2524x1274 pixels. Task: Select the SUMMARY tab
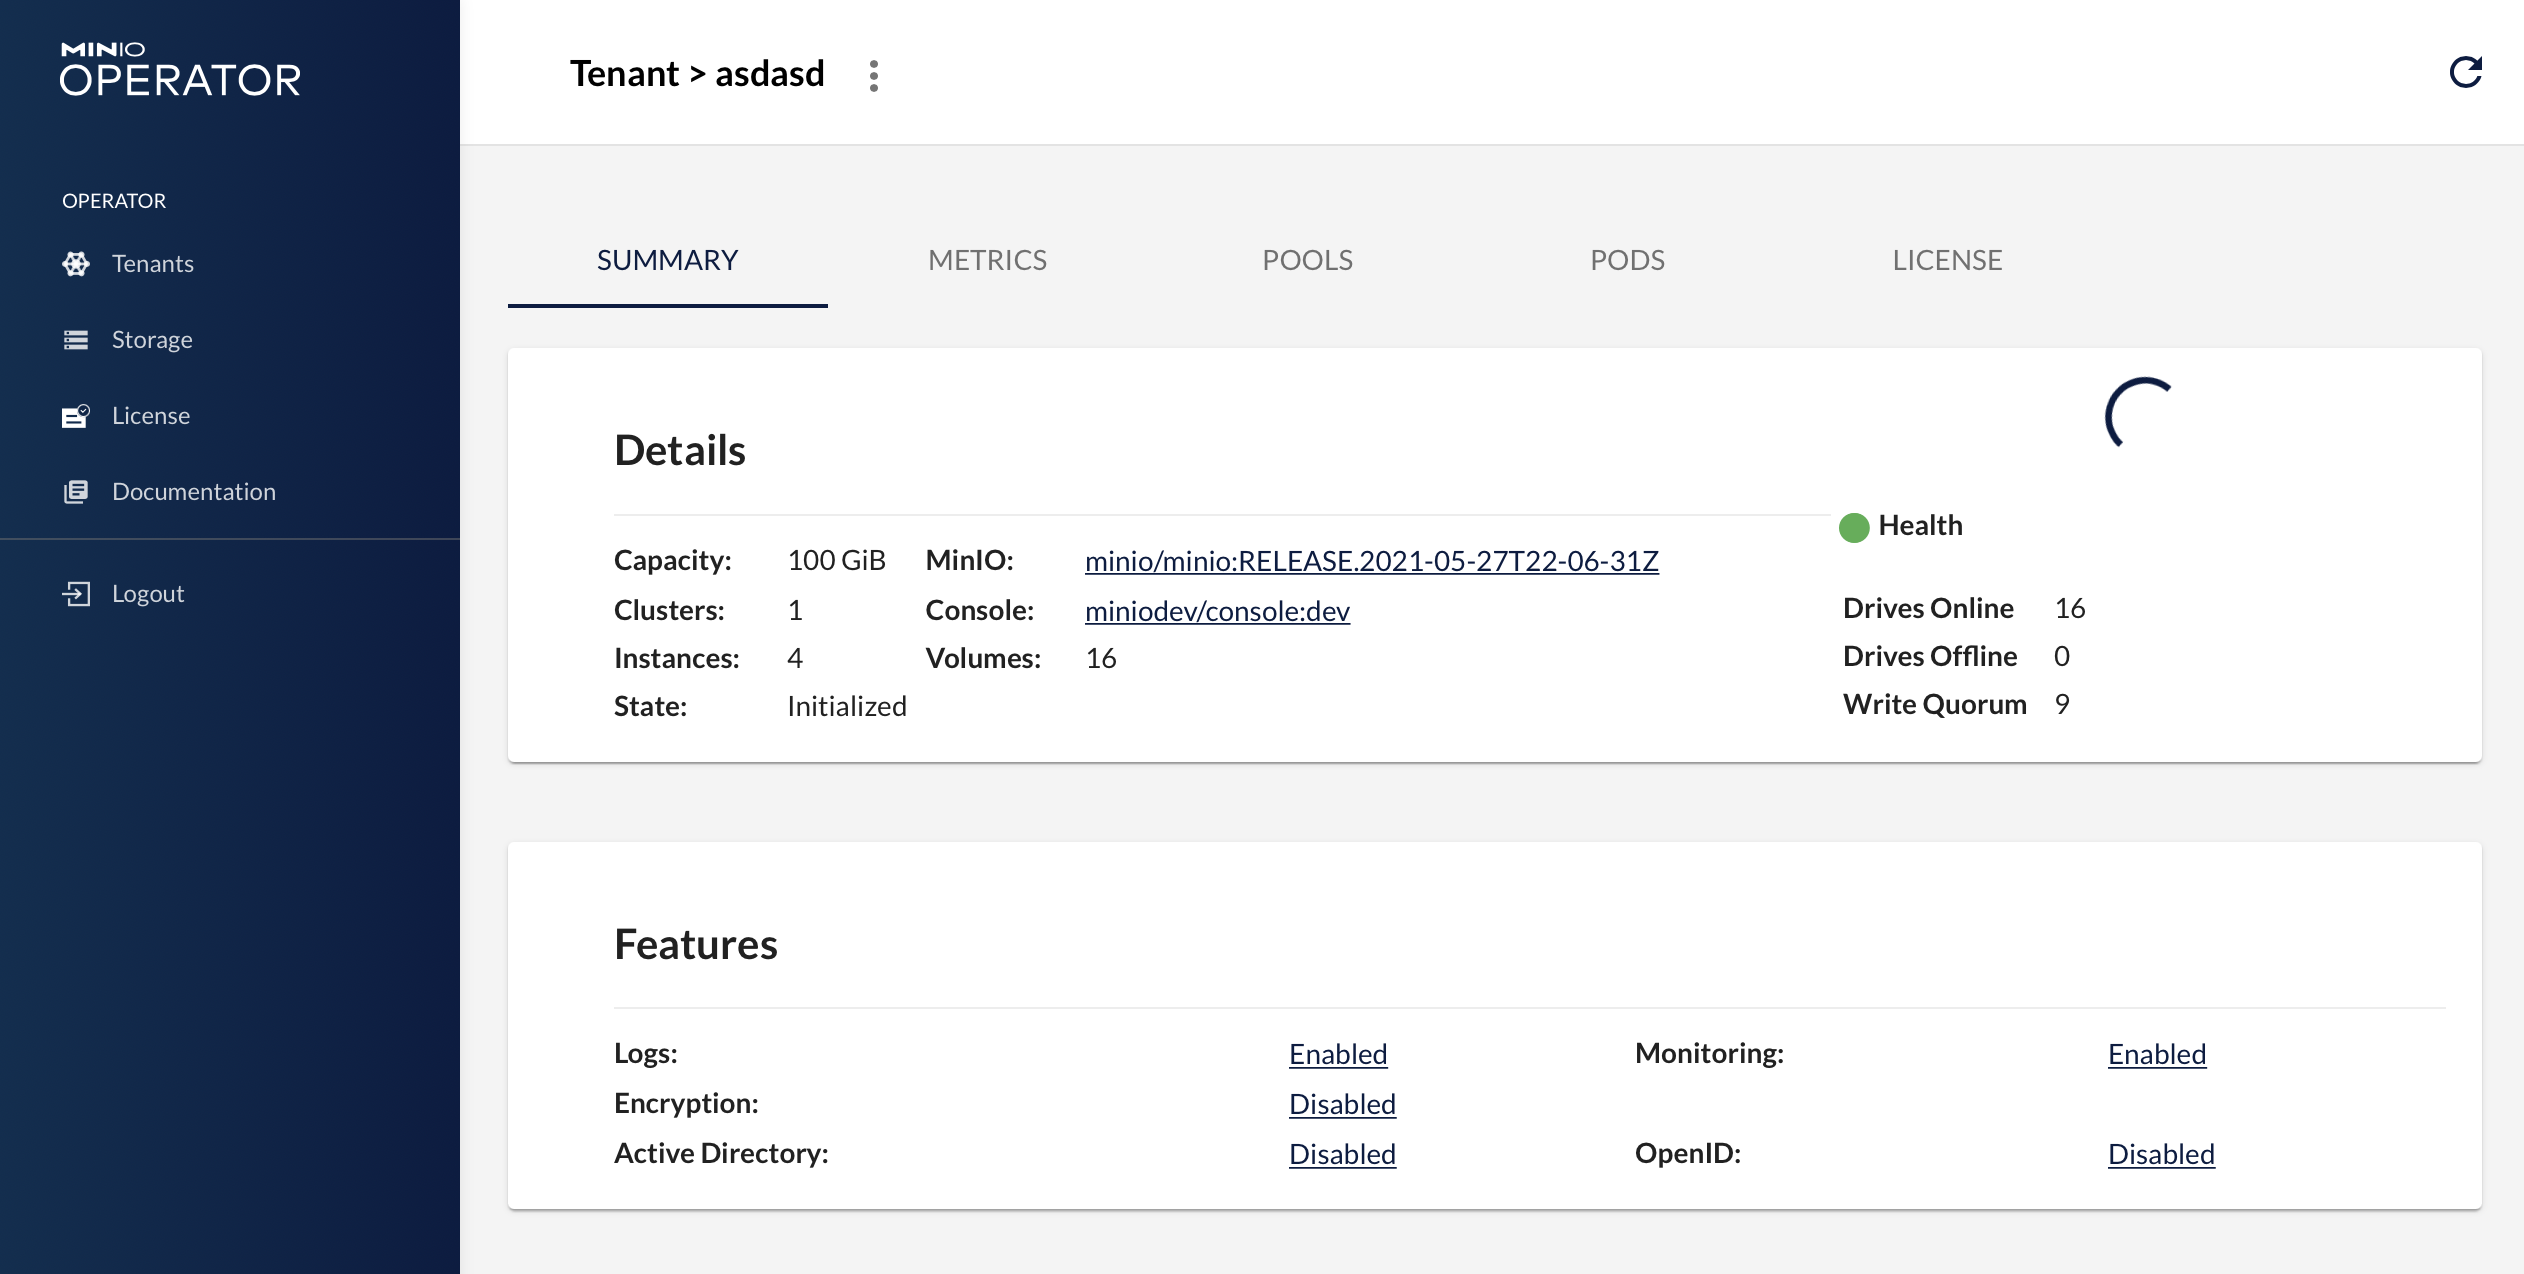click(x=667, y=260)
